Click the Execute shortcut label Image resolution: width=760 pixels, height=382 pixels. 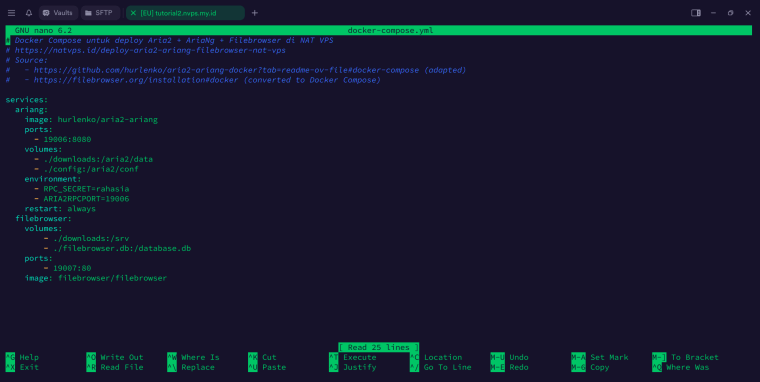pos(360,357)
